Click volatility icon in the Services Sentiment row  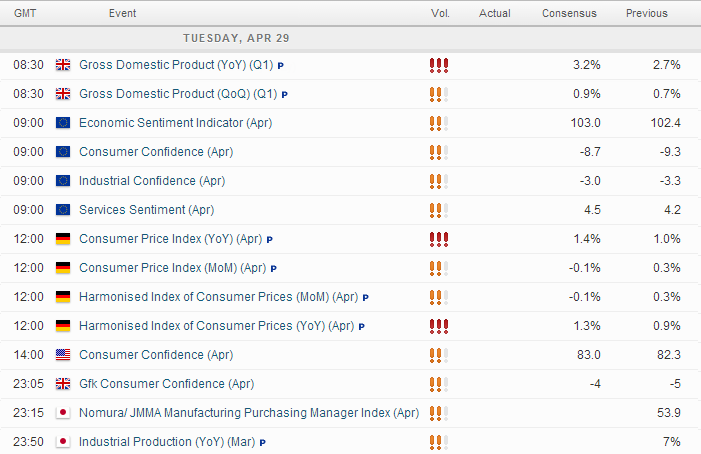(436, 211)
